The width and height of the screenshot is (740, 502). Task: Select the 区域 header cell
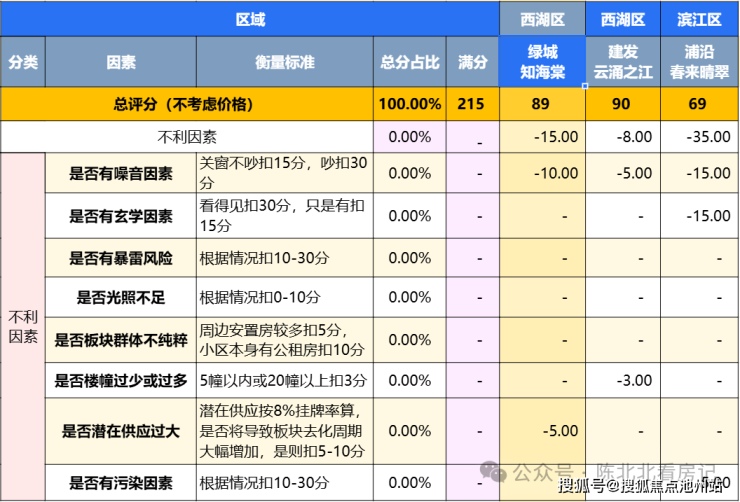pos(250,19)
